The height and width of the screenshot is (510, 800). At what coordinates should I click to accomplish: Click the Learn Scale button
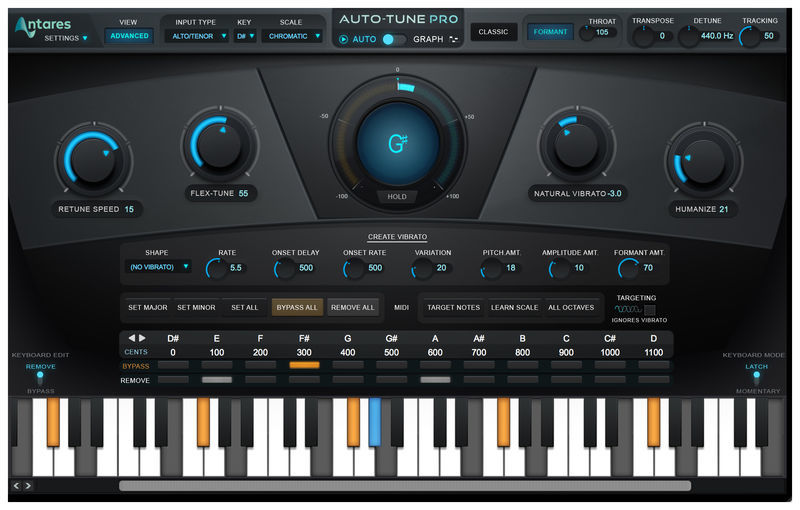point(513,307)
